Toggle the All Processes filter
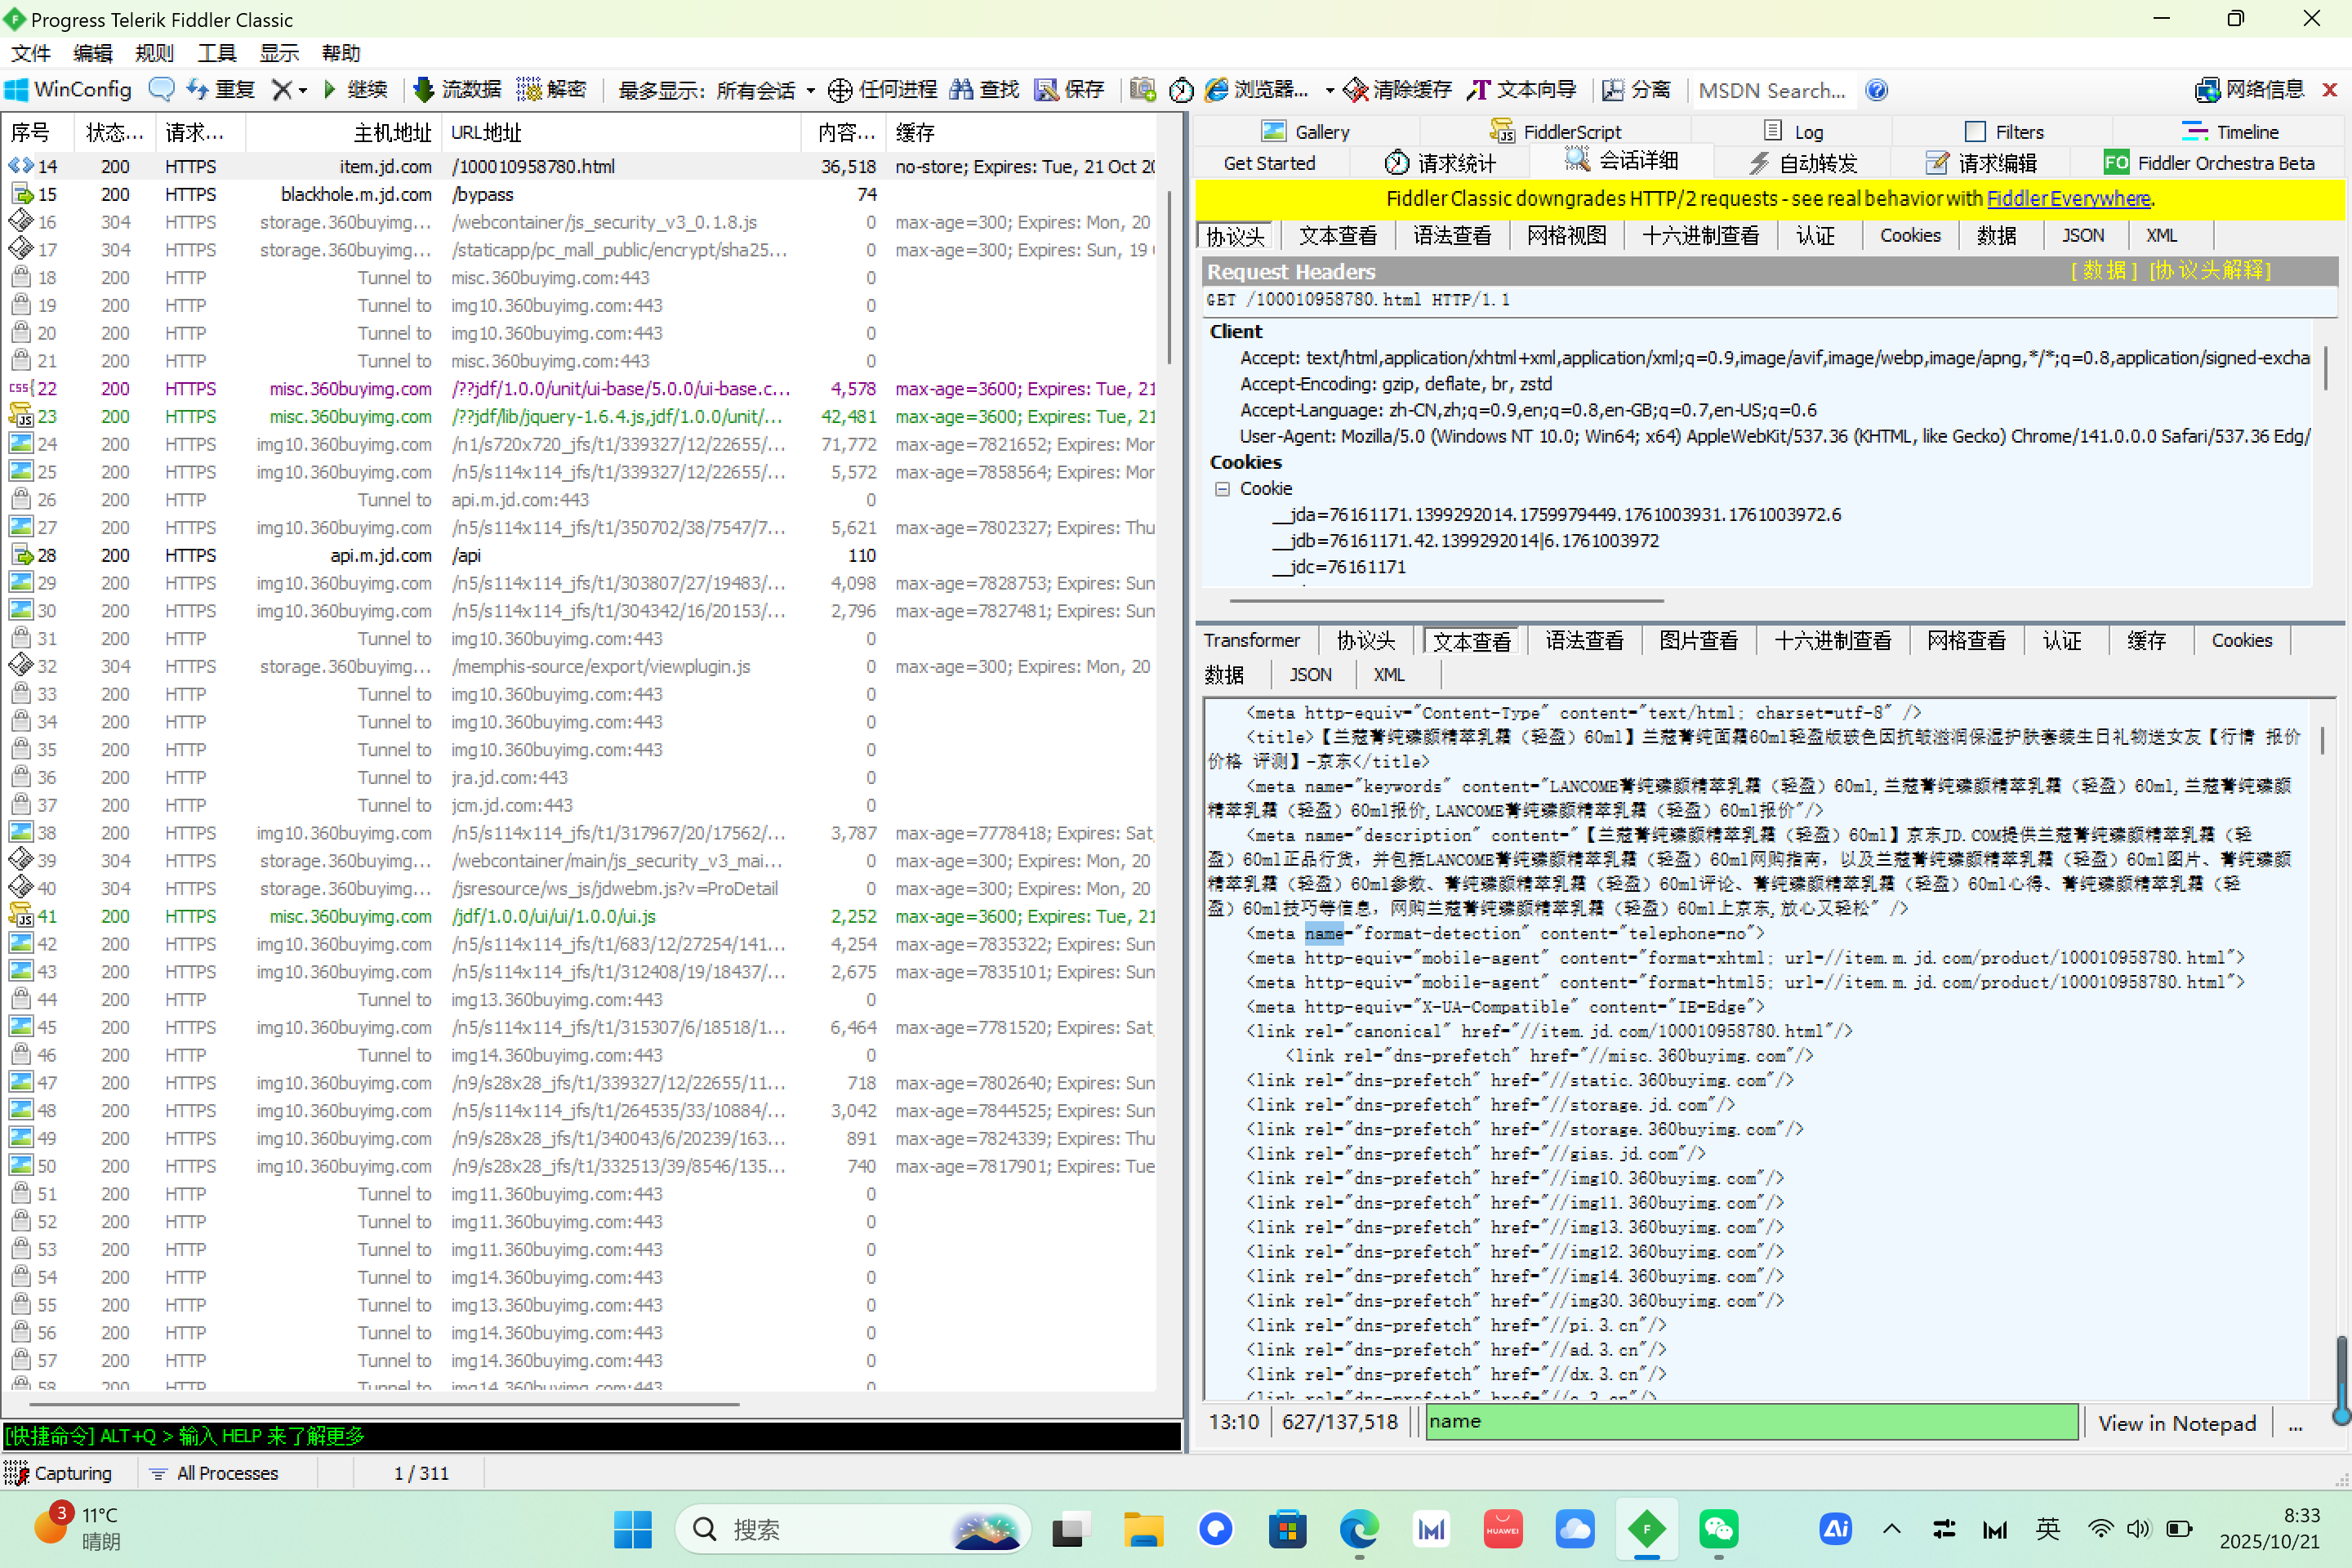The image size is (2352, 1568). point(214,1473)
